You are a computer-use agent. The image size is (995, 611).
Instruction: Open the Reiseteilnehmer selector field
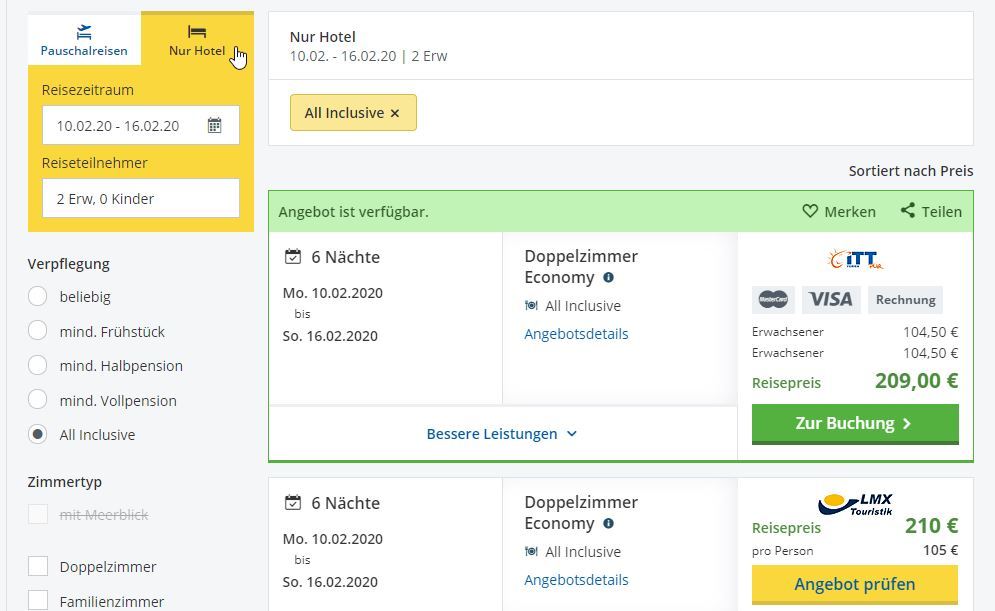[x=141, y=198]
